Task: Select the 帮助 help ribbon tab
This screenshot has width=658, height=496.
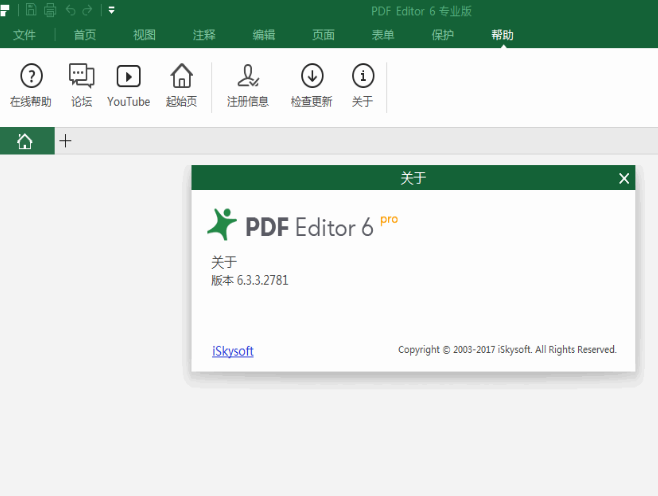Action: tap(502, 35)
